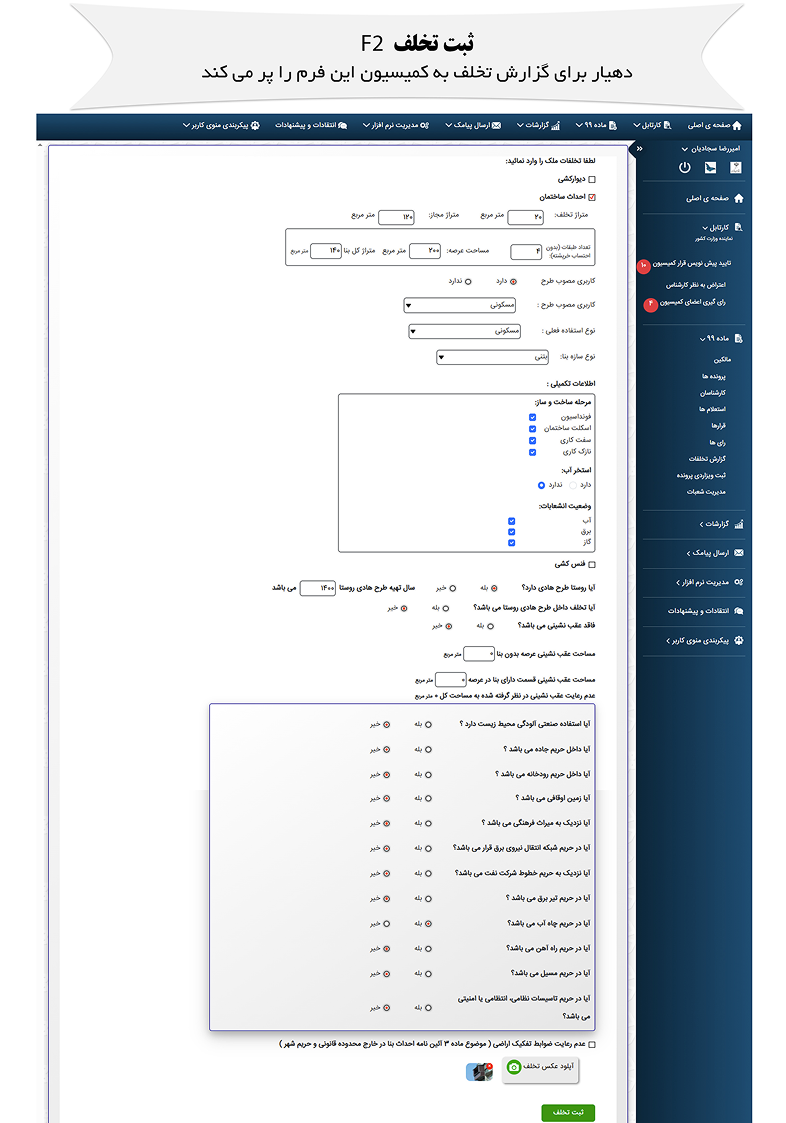Select ندارد radio for کاربری مصوب طرح

tap(470, 281)
